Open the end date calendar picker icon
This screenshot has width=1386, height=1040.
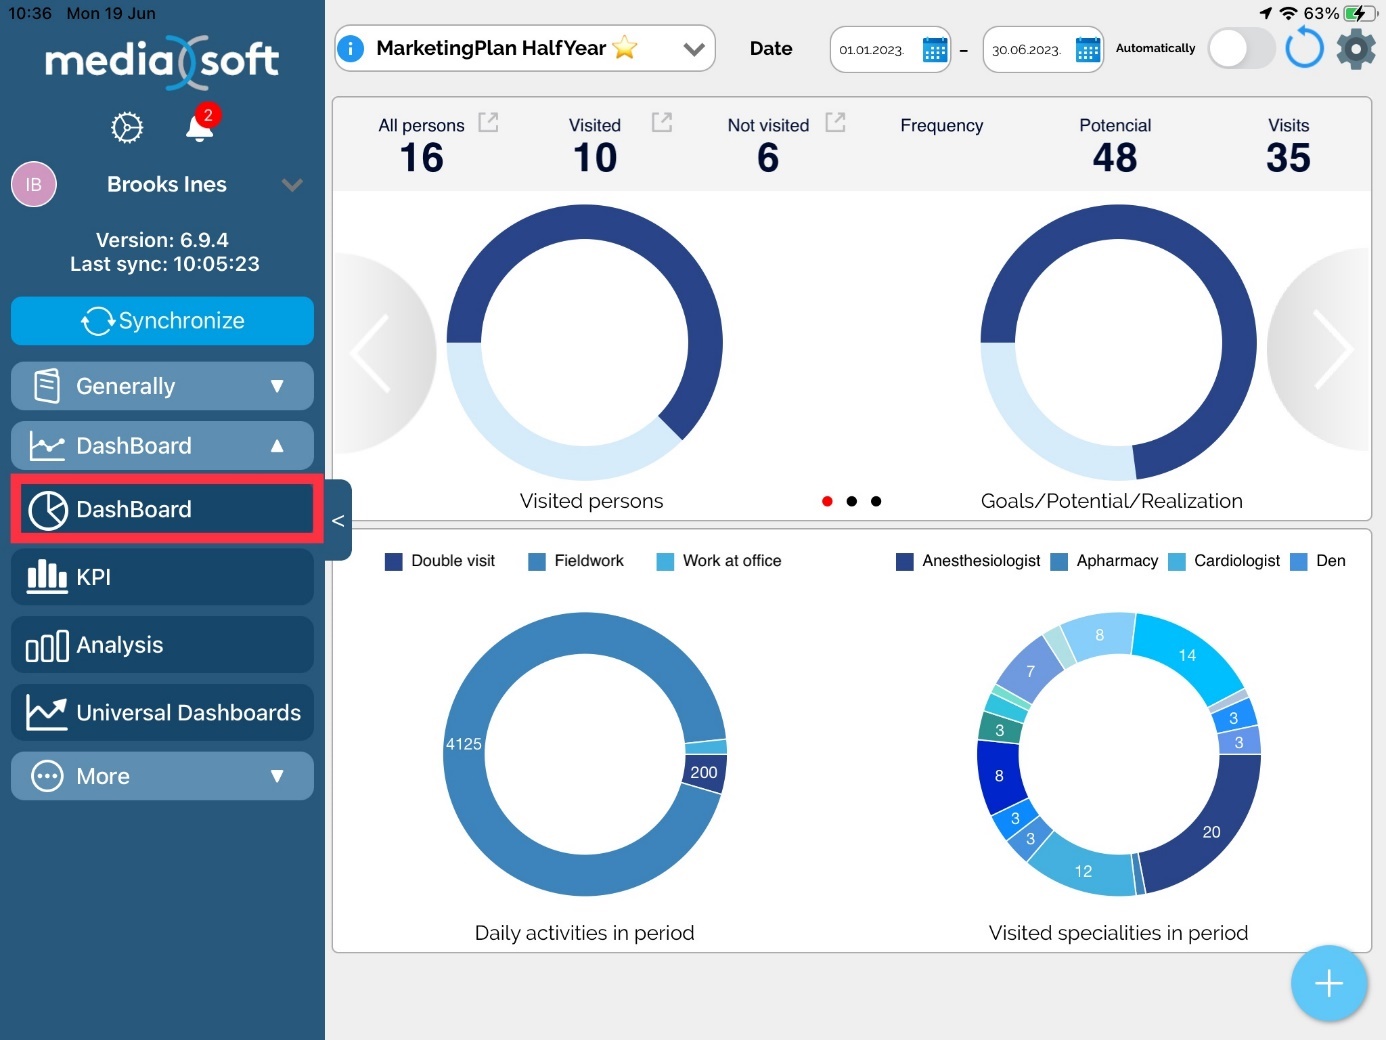pyautogui.click(x=1087, y=49)
